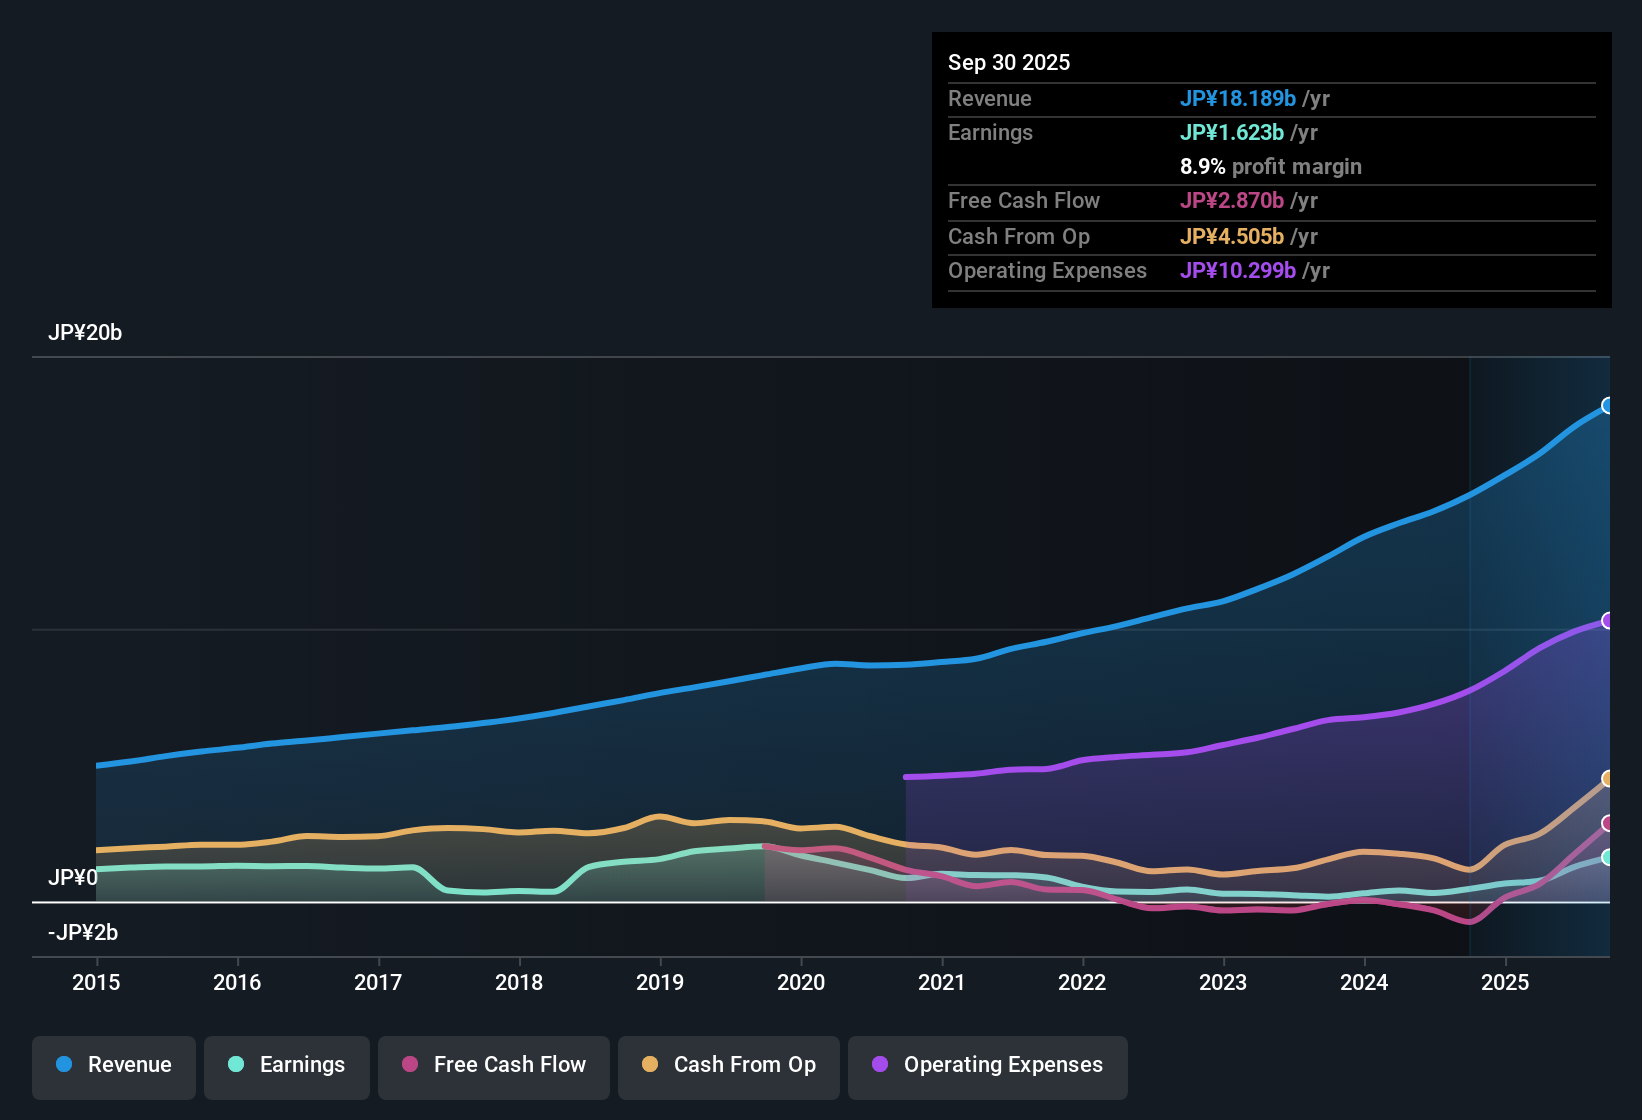
Task: Click the 2021 label on the time axis
Action: [x=943, y=983]
